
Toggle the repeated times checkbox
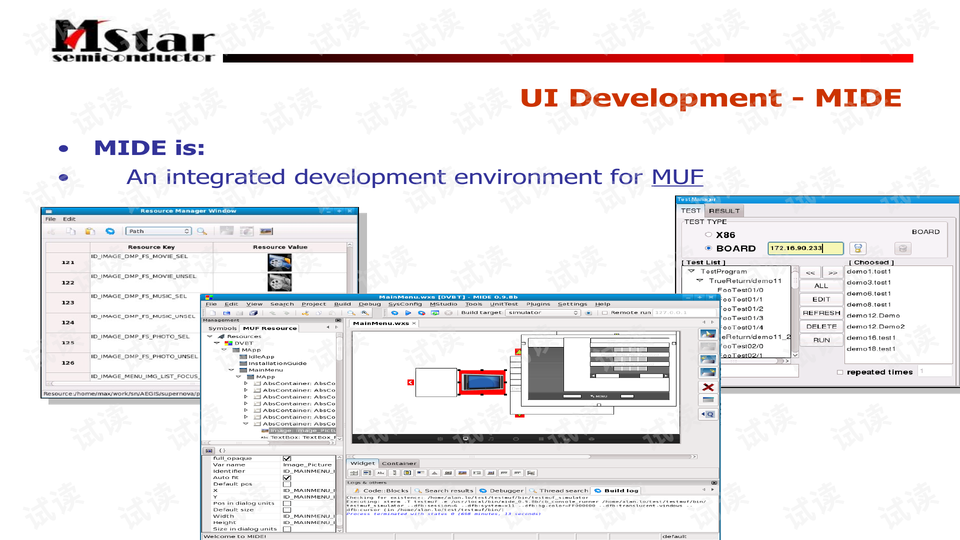point(838,372)
